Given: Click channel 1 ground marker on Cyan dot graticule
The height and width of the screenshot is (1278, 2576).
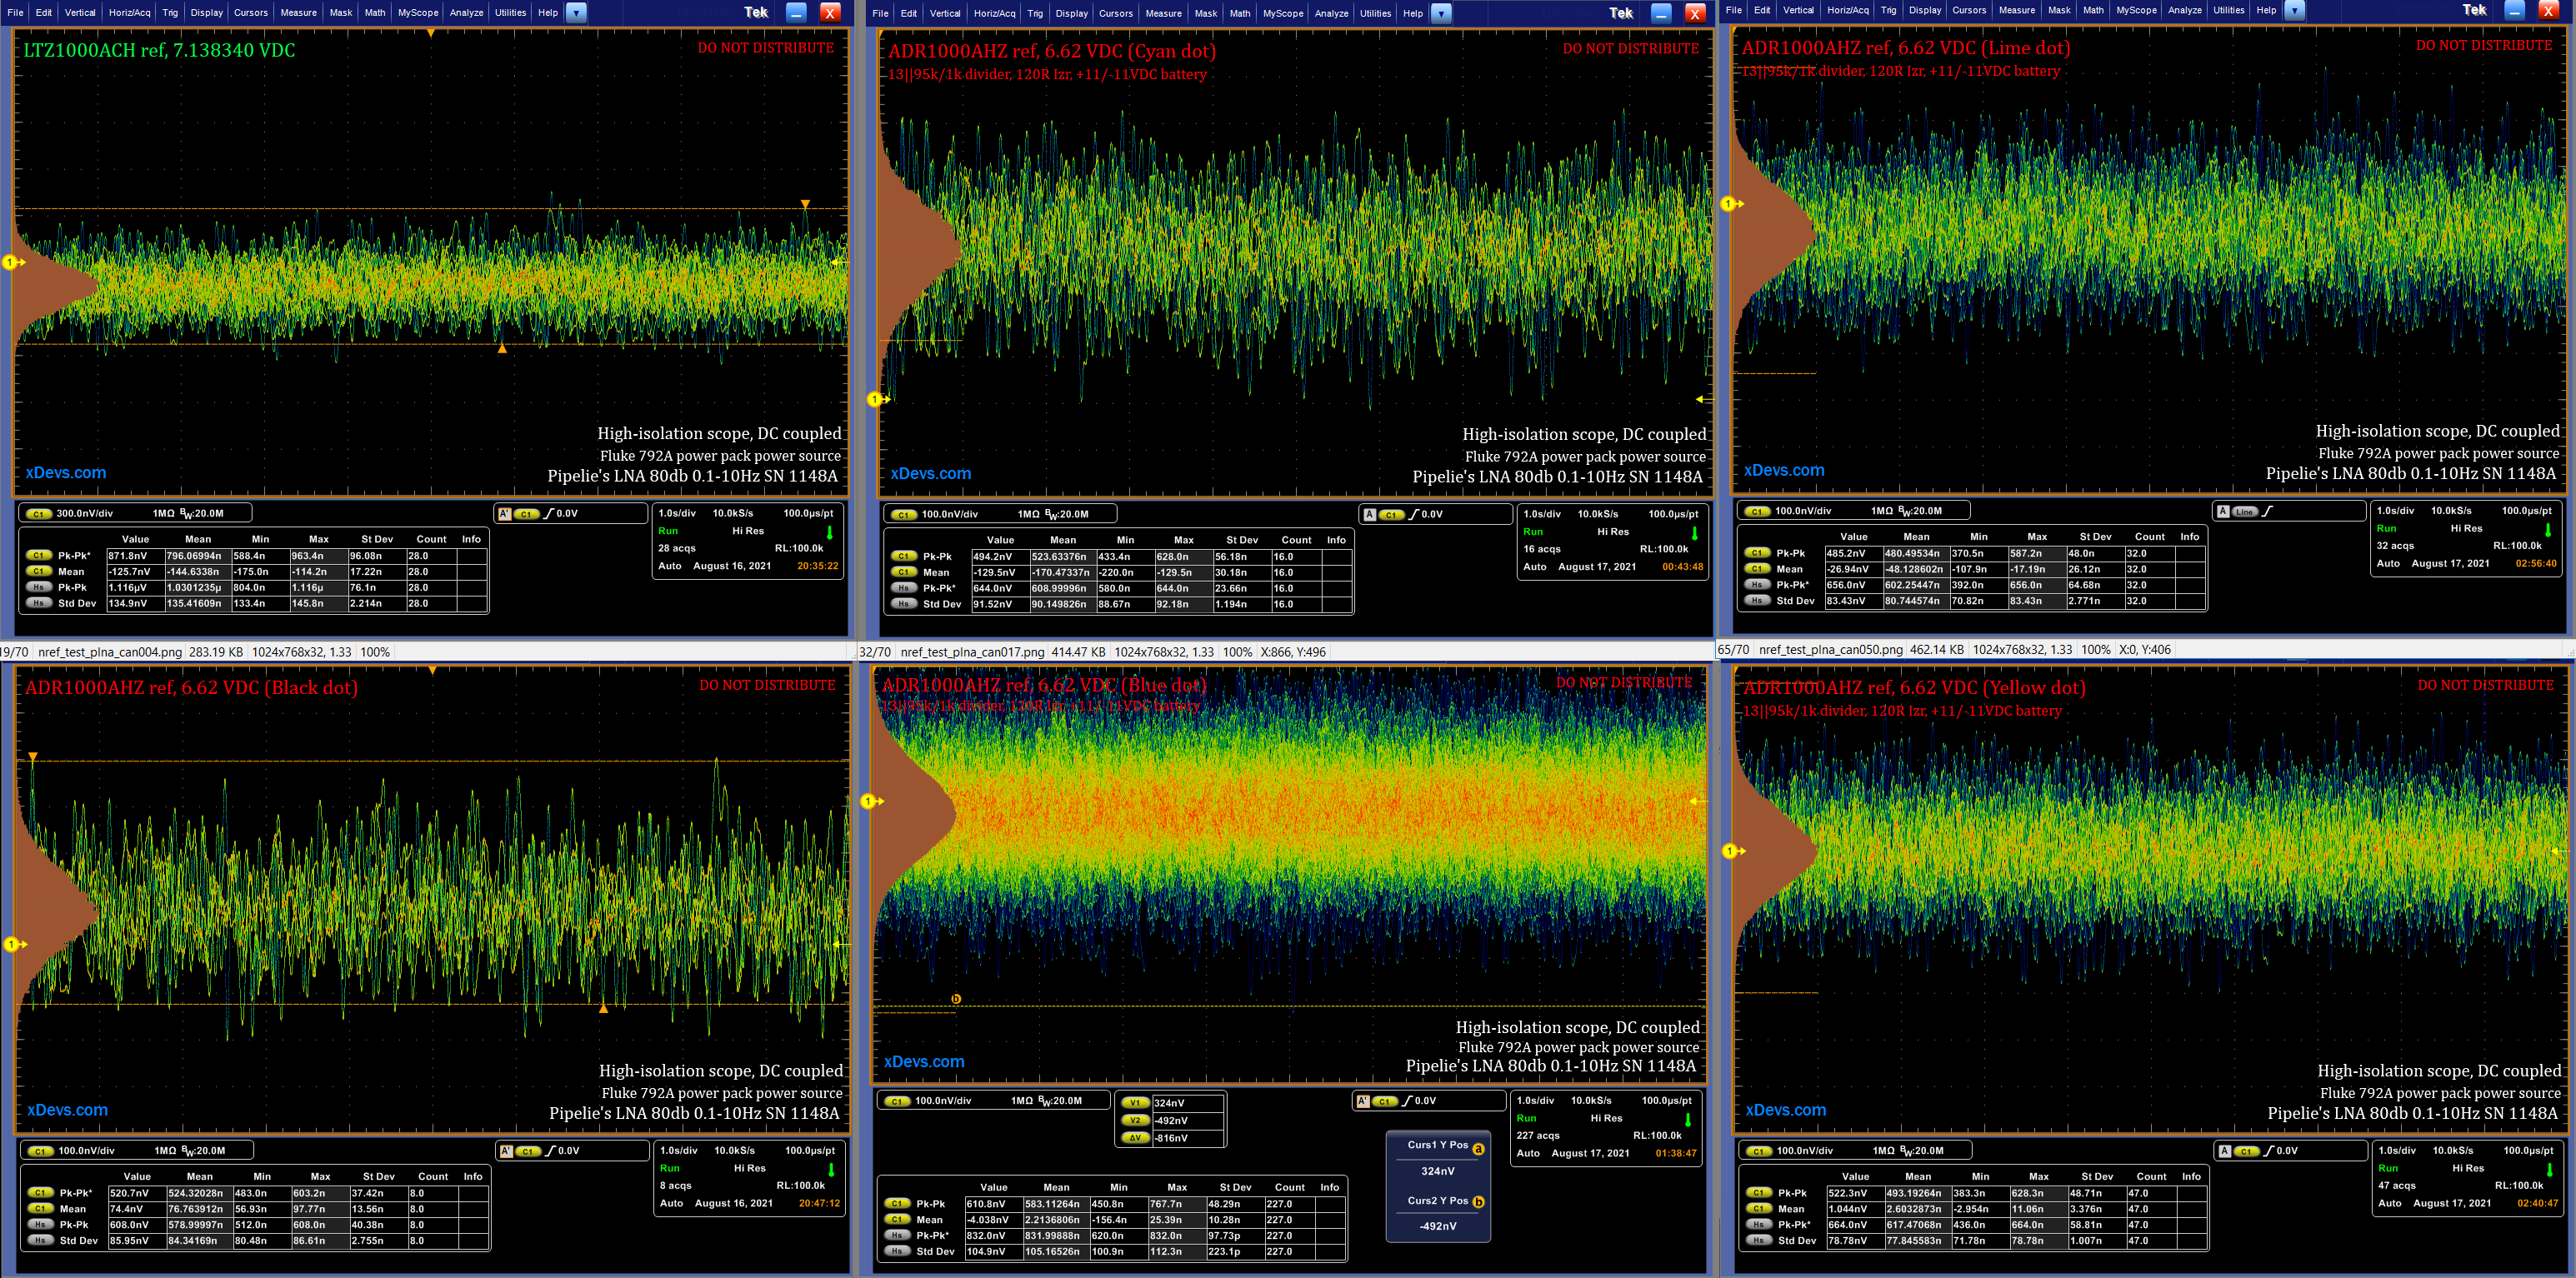Looking at the screenshot, I should point(875,400).
